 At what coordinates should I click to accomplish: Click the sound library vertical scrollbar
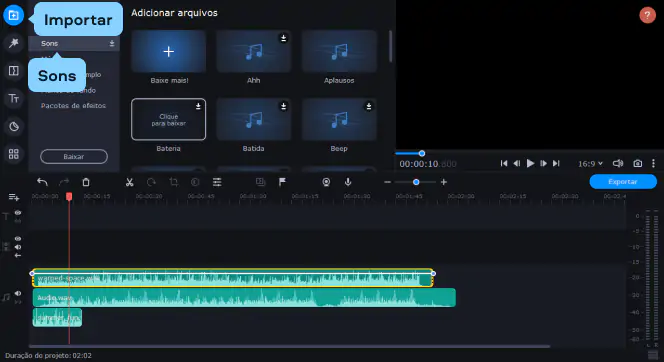(390, 47)
